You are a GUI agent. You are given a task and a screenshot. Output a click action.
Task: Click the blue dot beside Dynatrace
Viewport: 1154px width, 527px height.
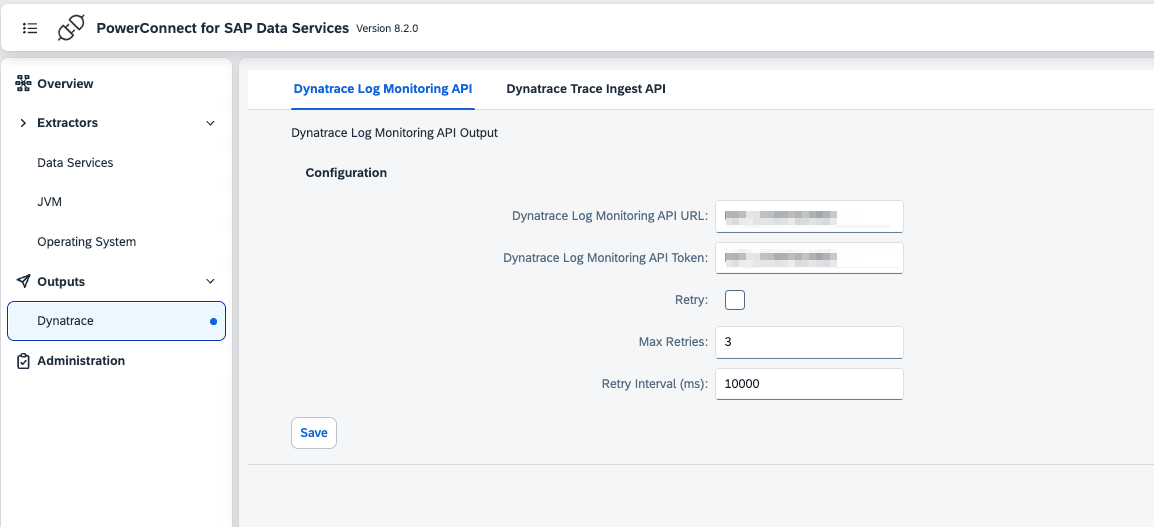[x=213, y=322]
